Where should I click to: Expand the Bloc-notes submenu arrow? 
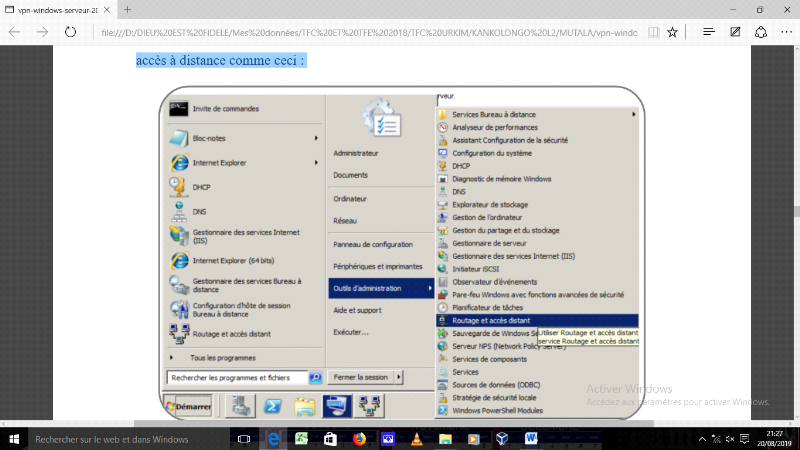[316, 138]
